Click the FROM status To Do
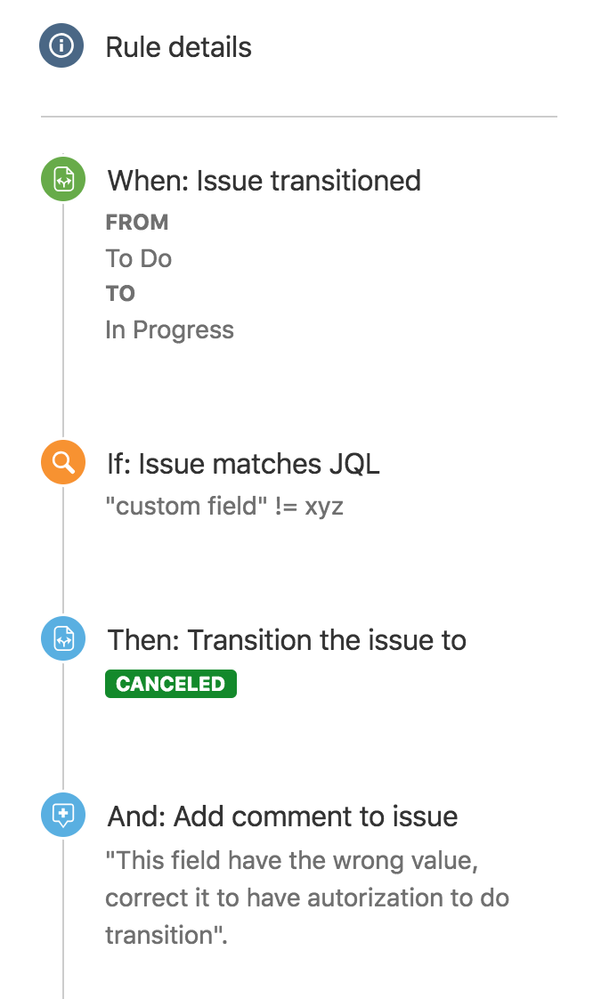The width and height of the screenshot is (593, 999). [x=138, y=258]
